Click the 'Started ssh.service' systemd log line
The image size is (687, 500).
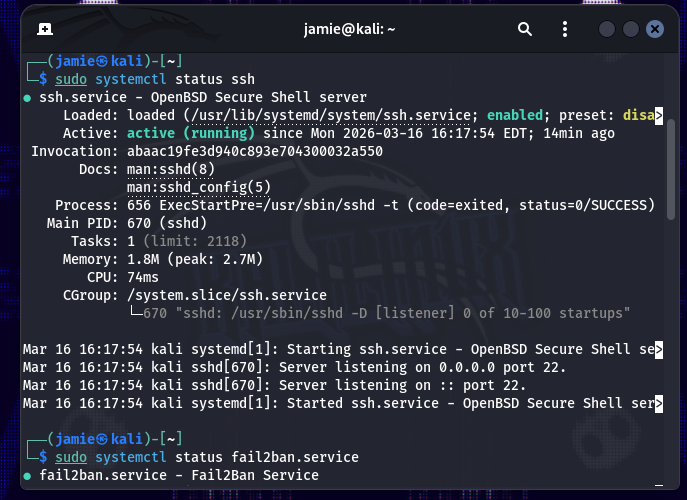(343, 403)
